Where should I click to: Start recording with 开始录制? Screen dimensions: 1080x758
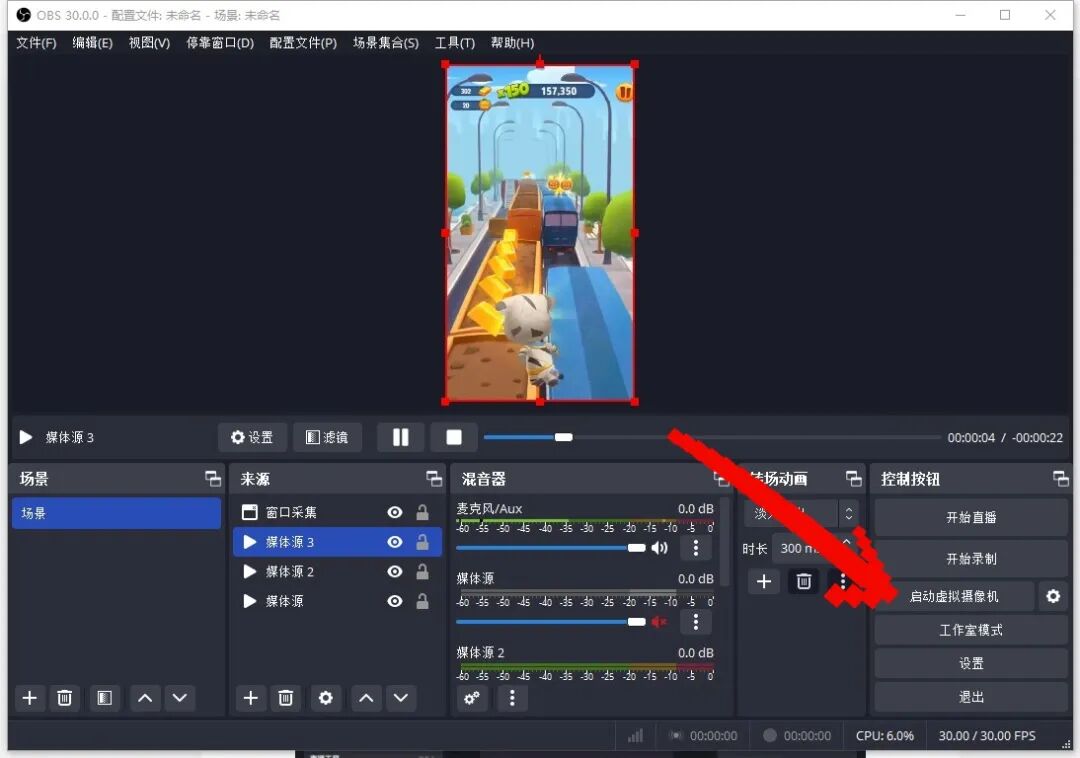pos(970,558)
